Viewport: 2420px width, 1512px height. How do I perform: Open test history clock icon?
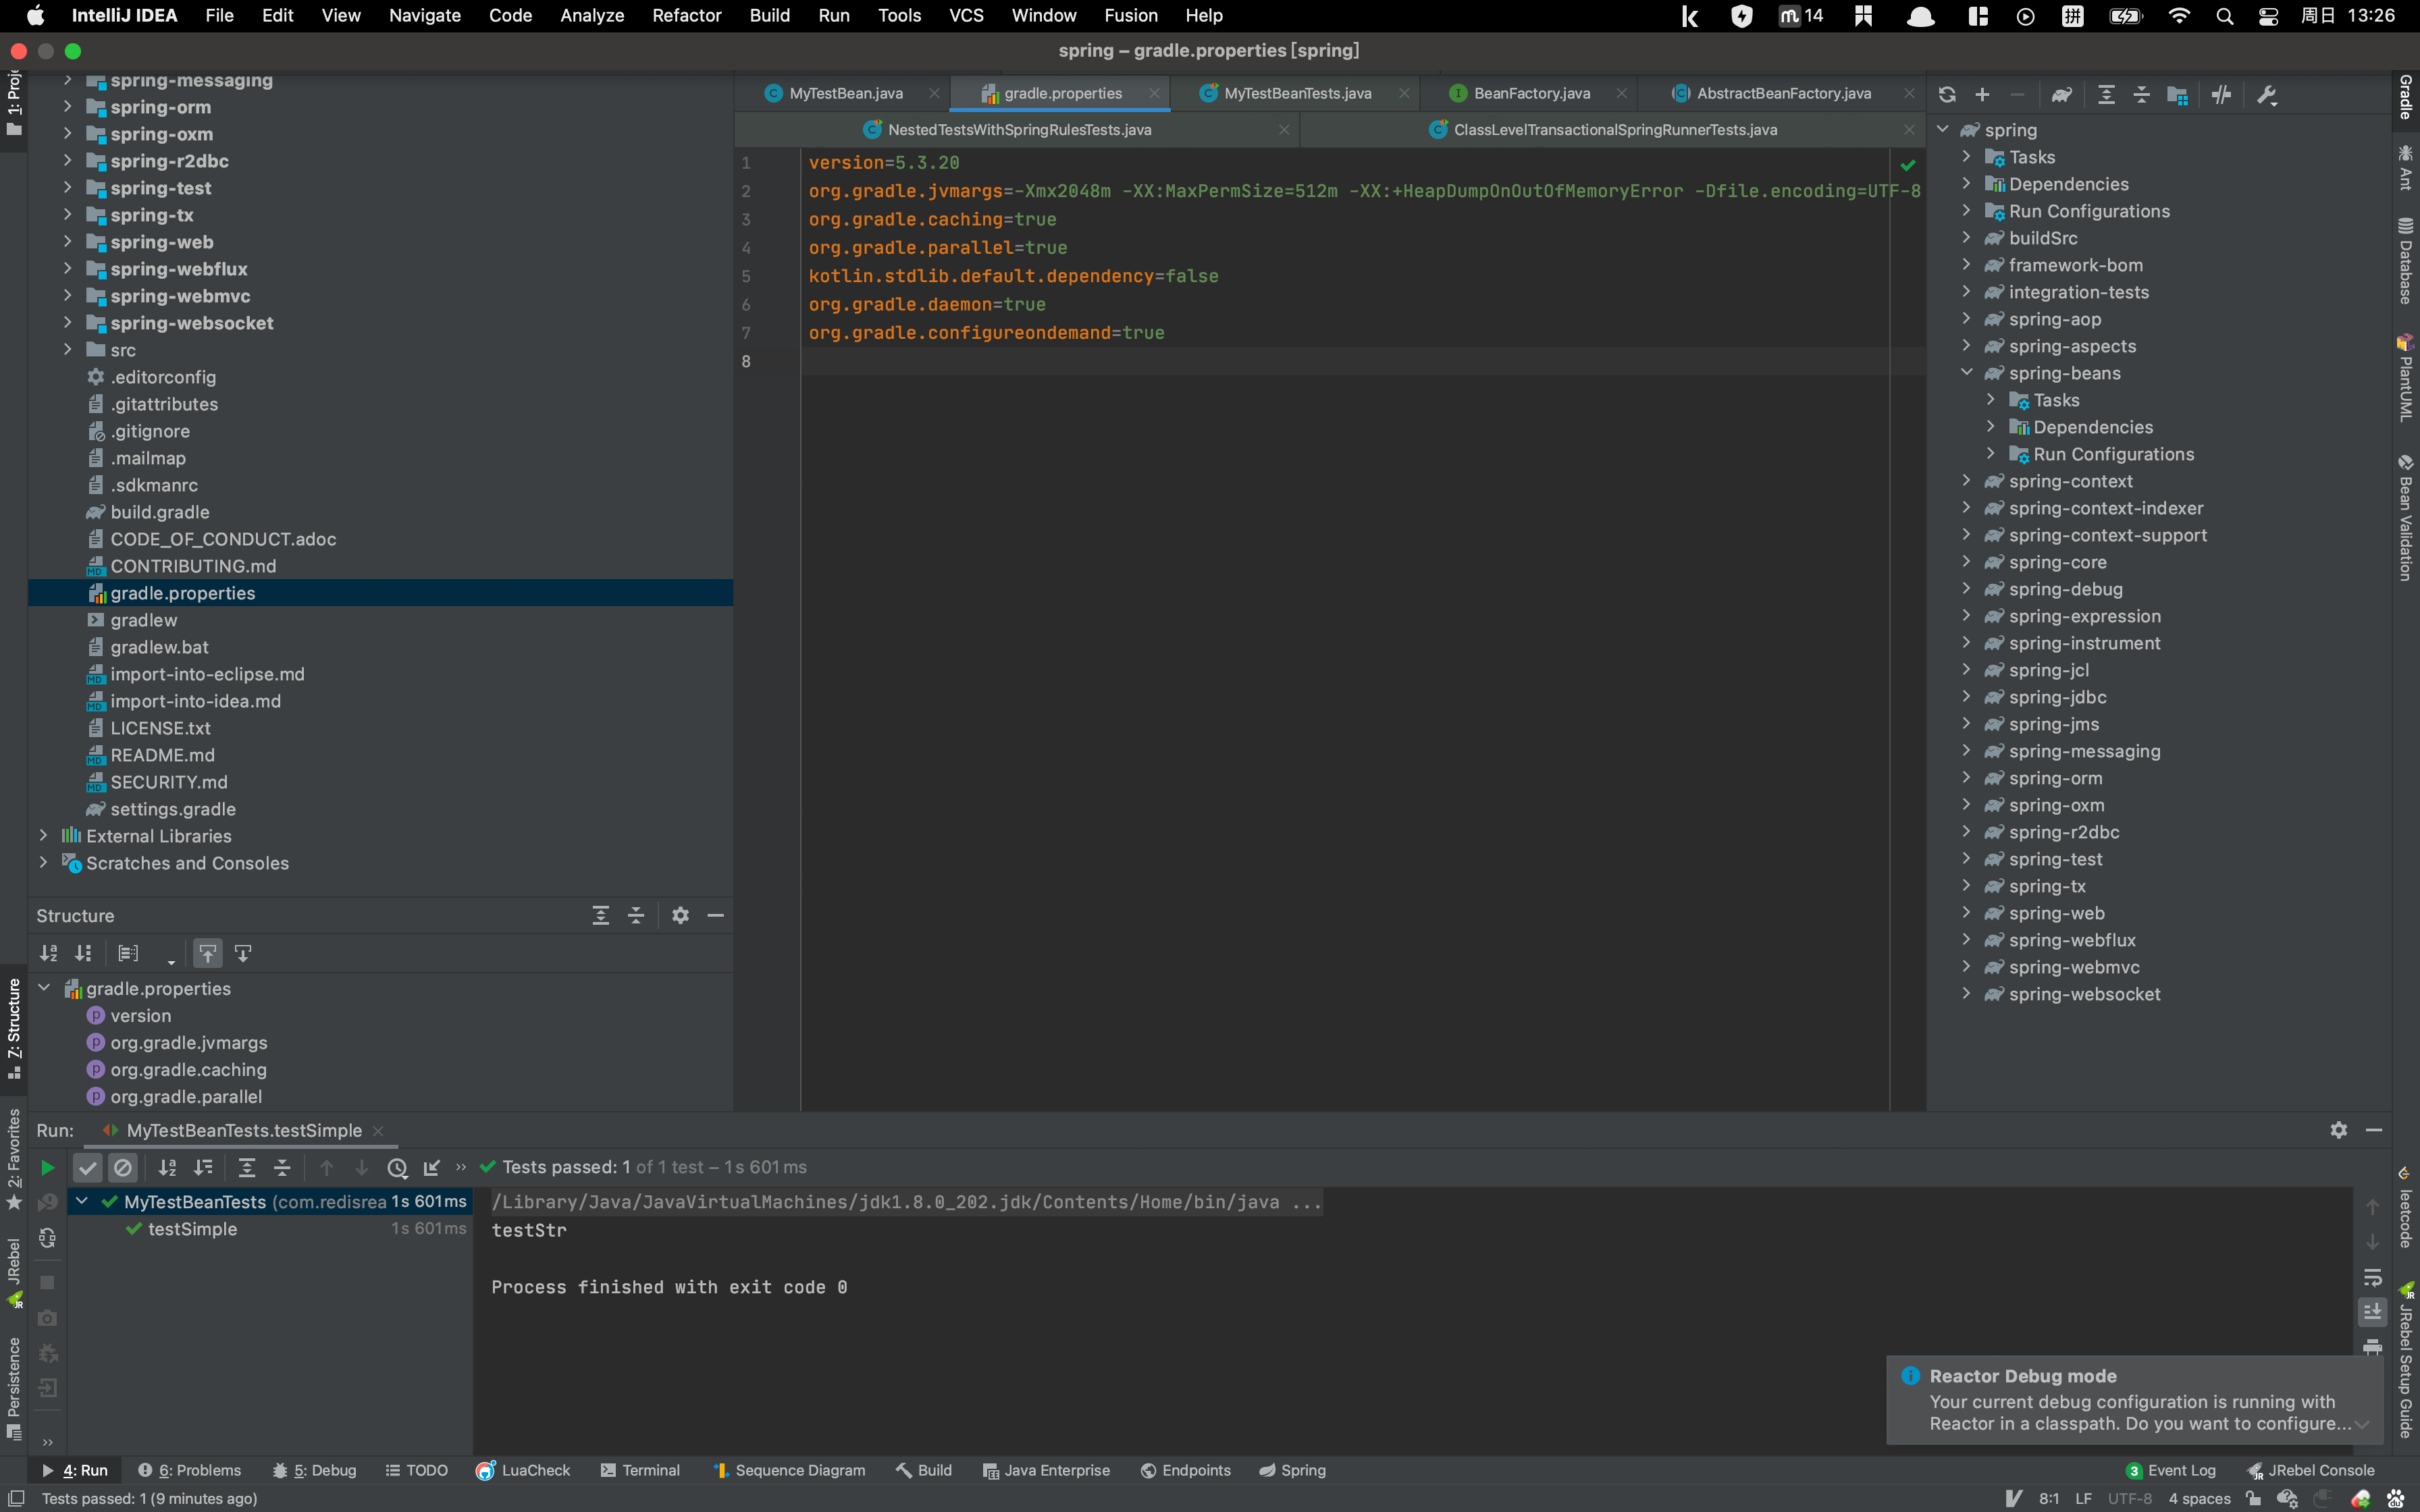397,1167
